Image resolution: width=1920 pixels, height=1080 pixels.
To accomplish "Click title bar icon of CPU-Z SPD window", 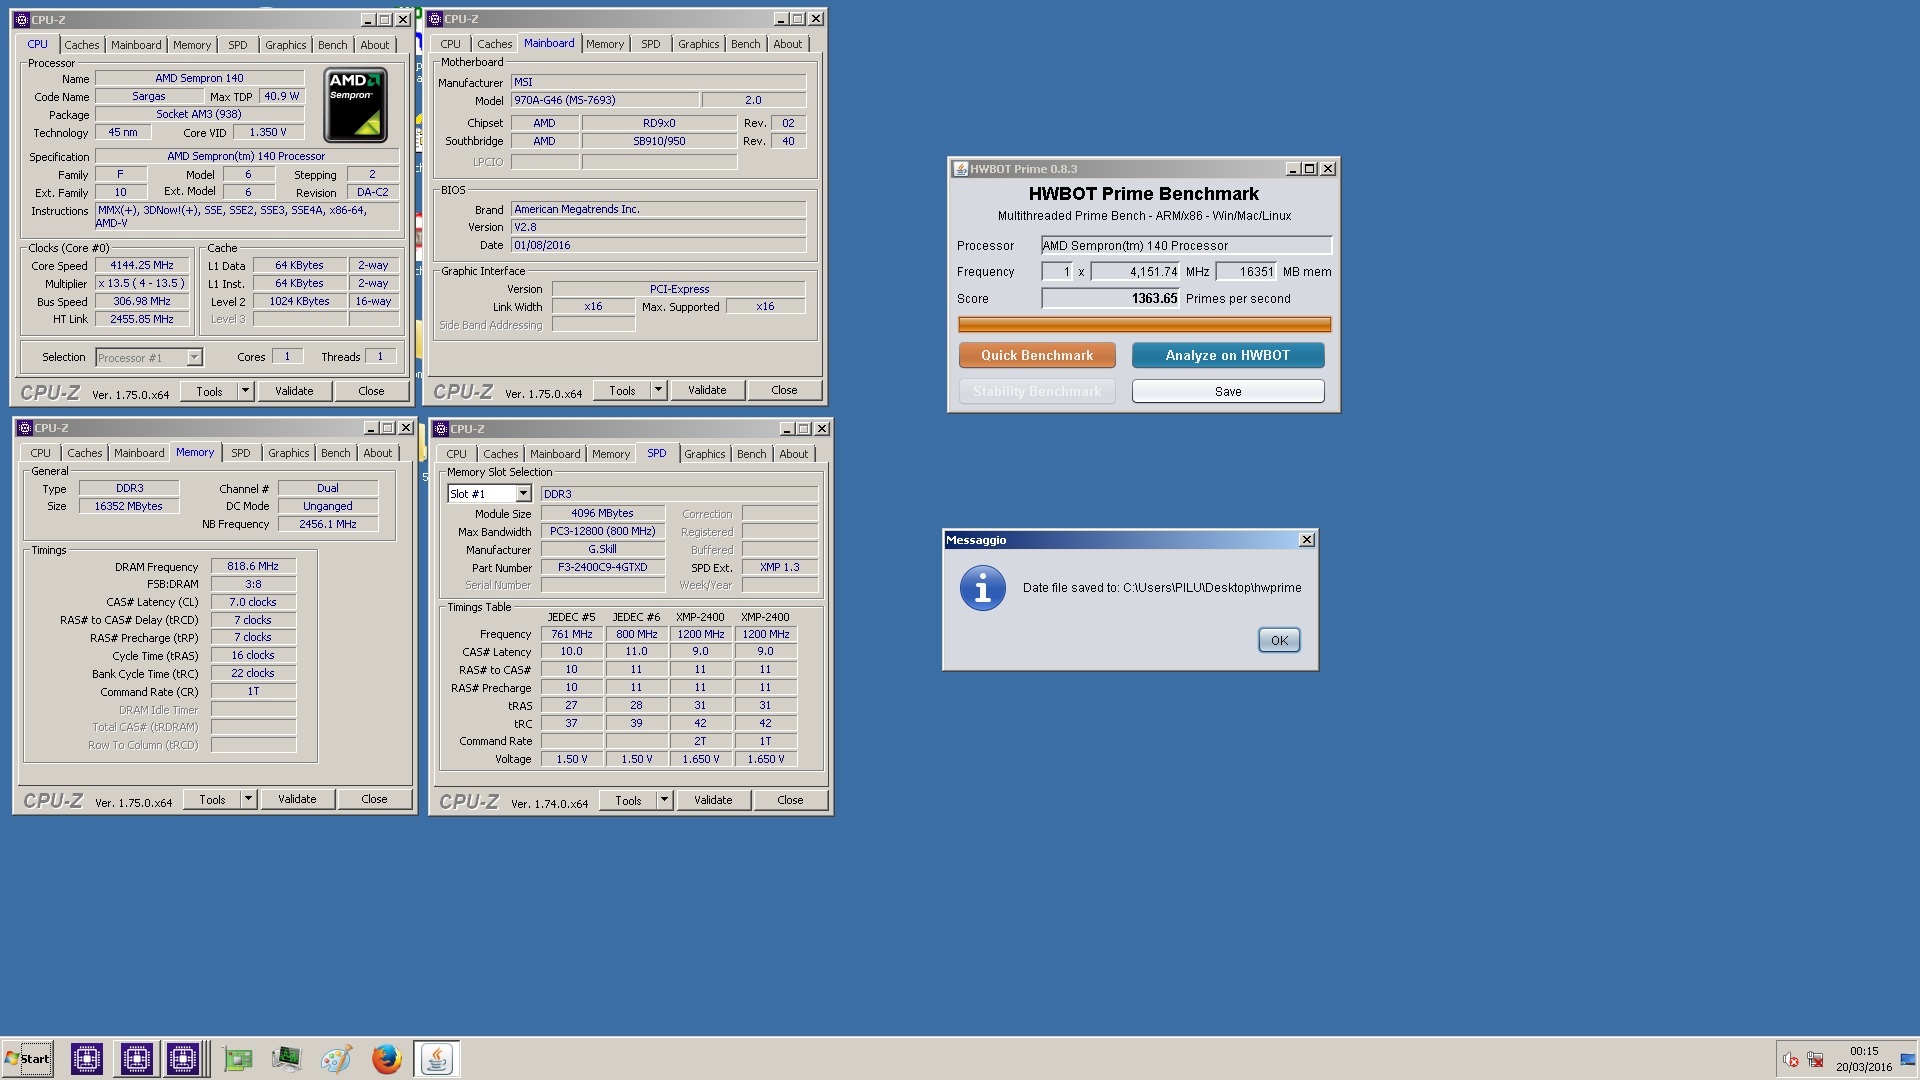I will click(x=441, y=429).
